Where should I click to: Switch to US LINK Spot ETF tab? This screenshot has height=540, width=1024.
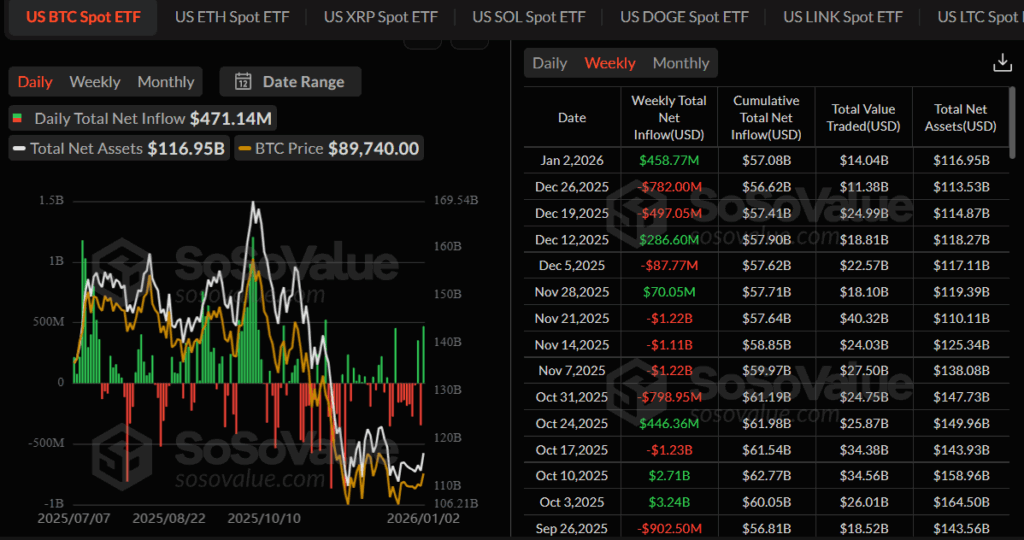(x=843, y=17)
